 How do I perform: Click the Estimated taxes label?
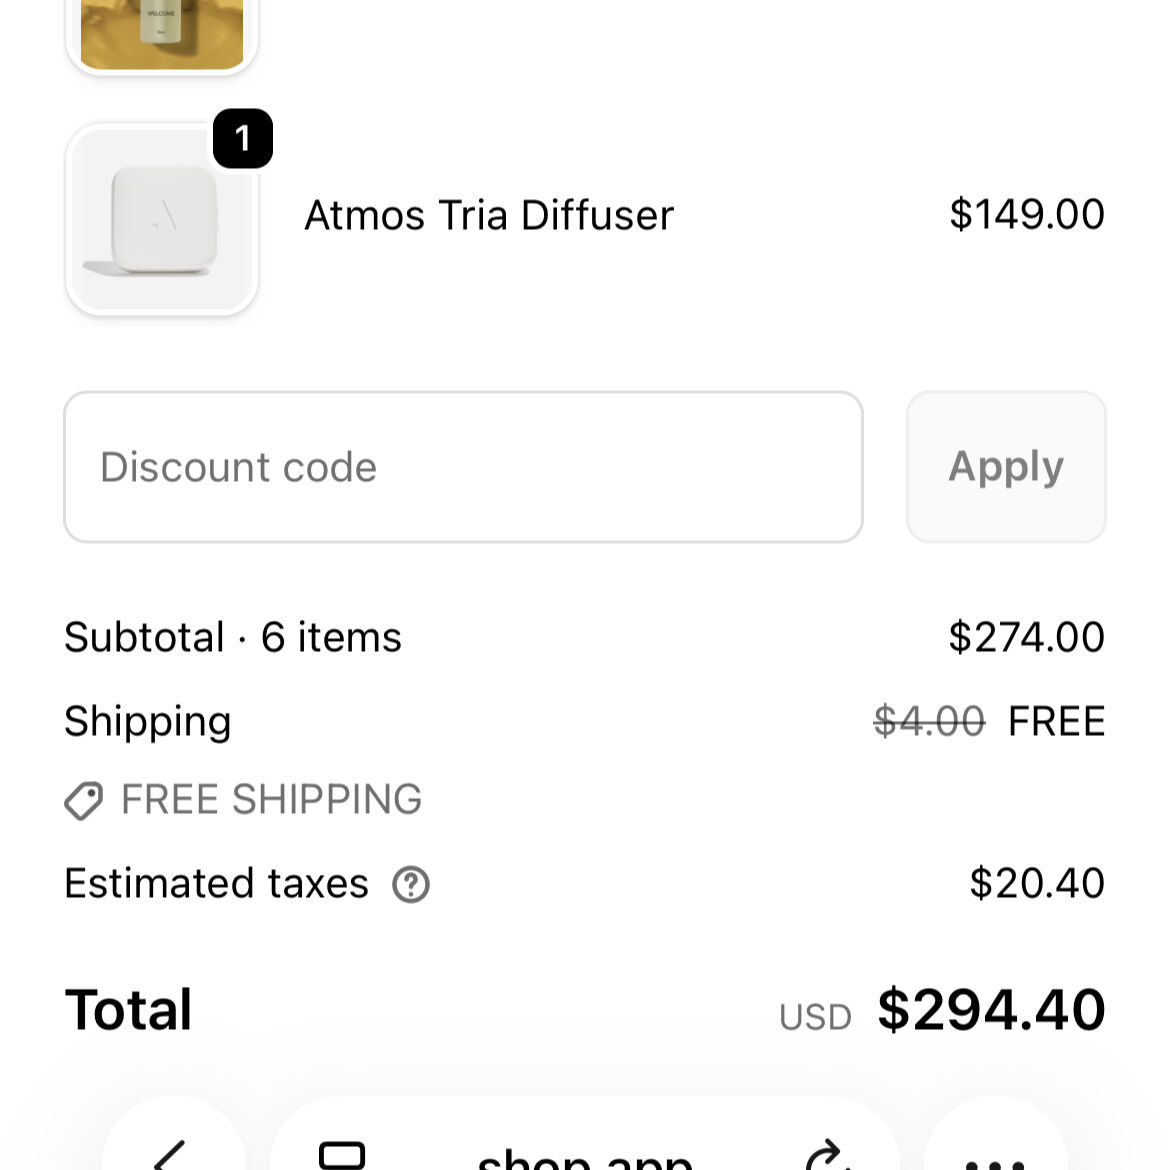tap(217, 884)
